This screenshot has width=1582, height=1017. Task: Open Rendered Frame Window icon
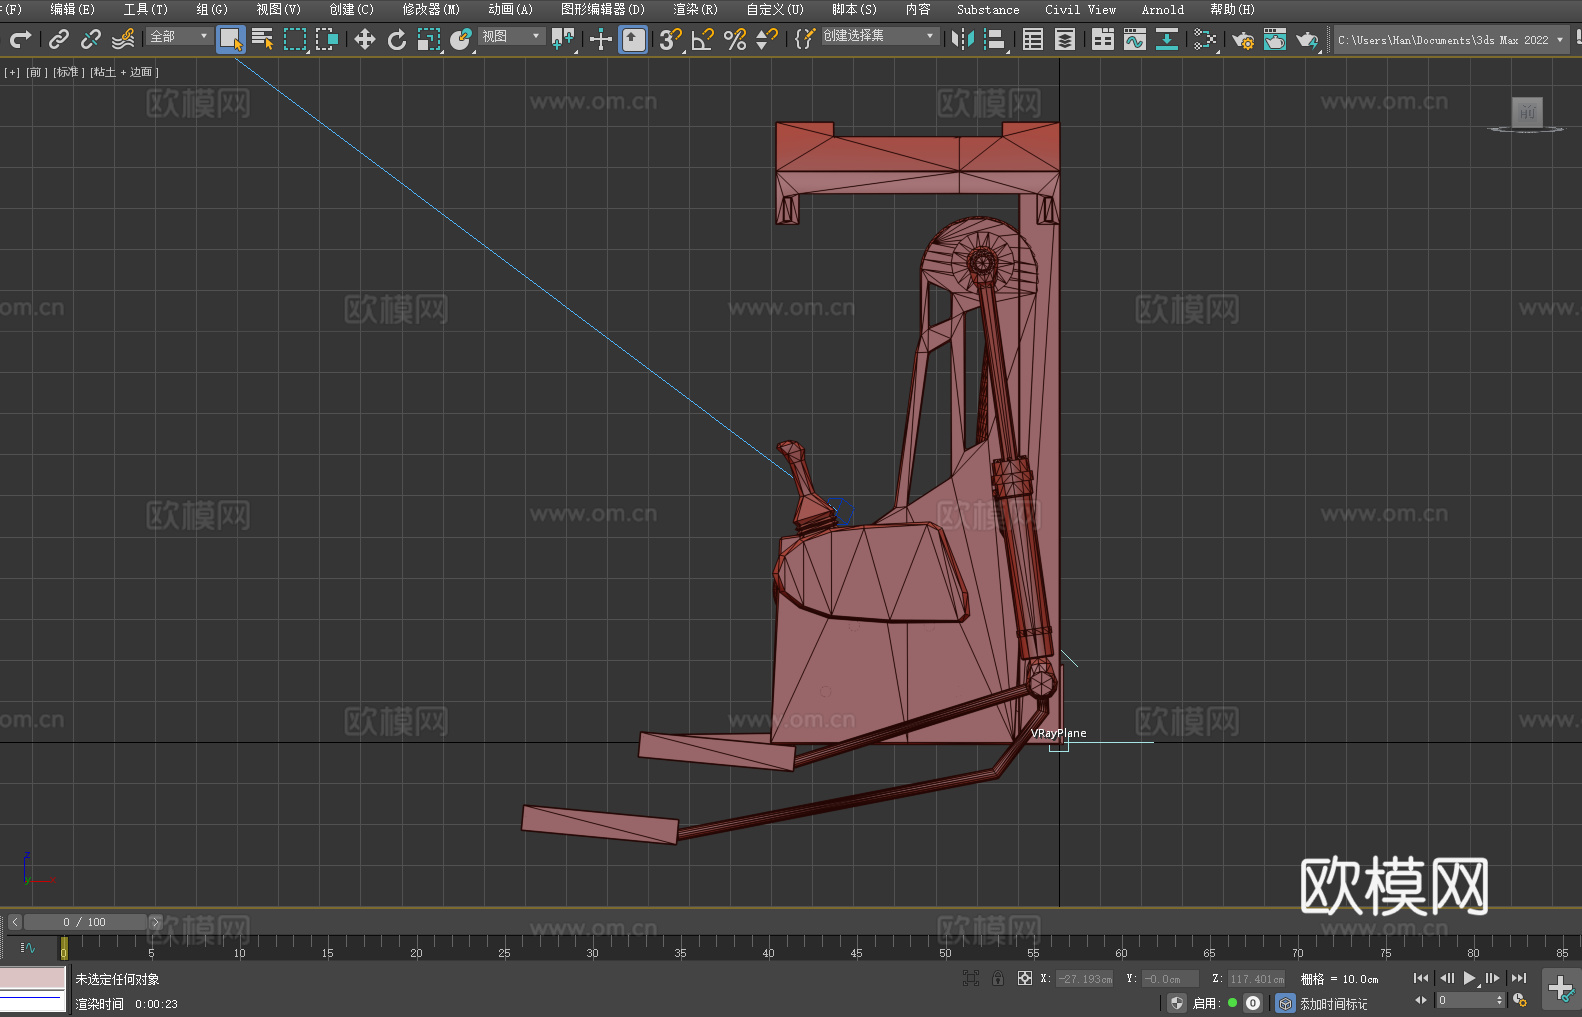(x=1275, y=39)
